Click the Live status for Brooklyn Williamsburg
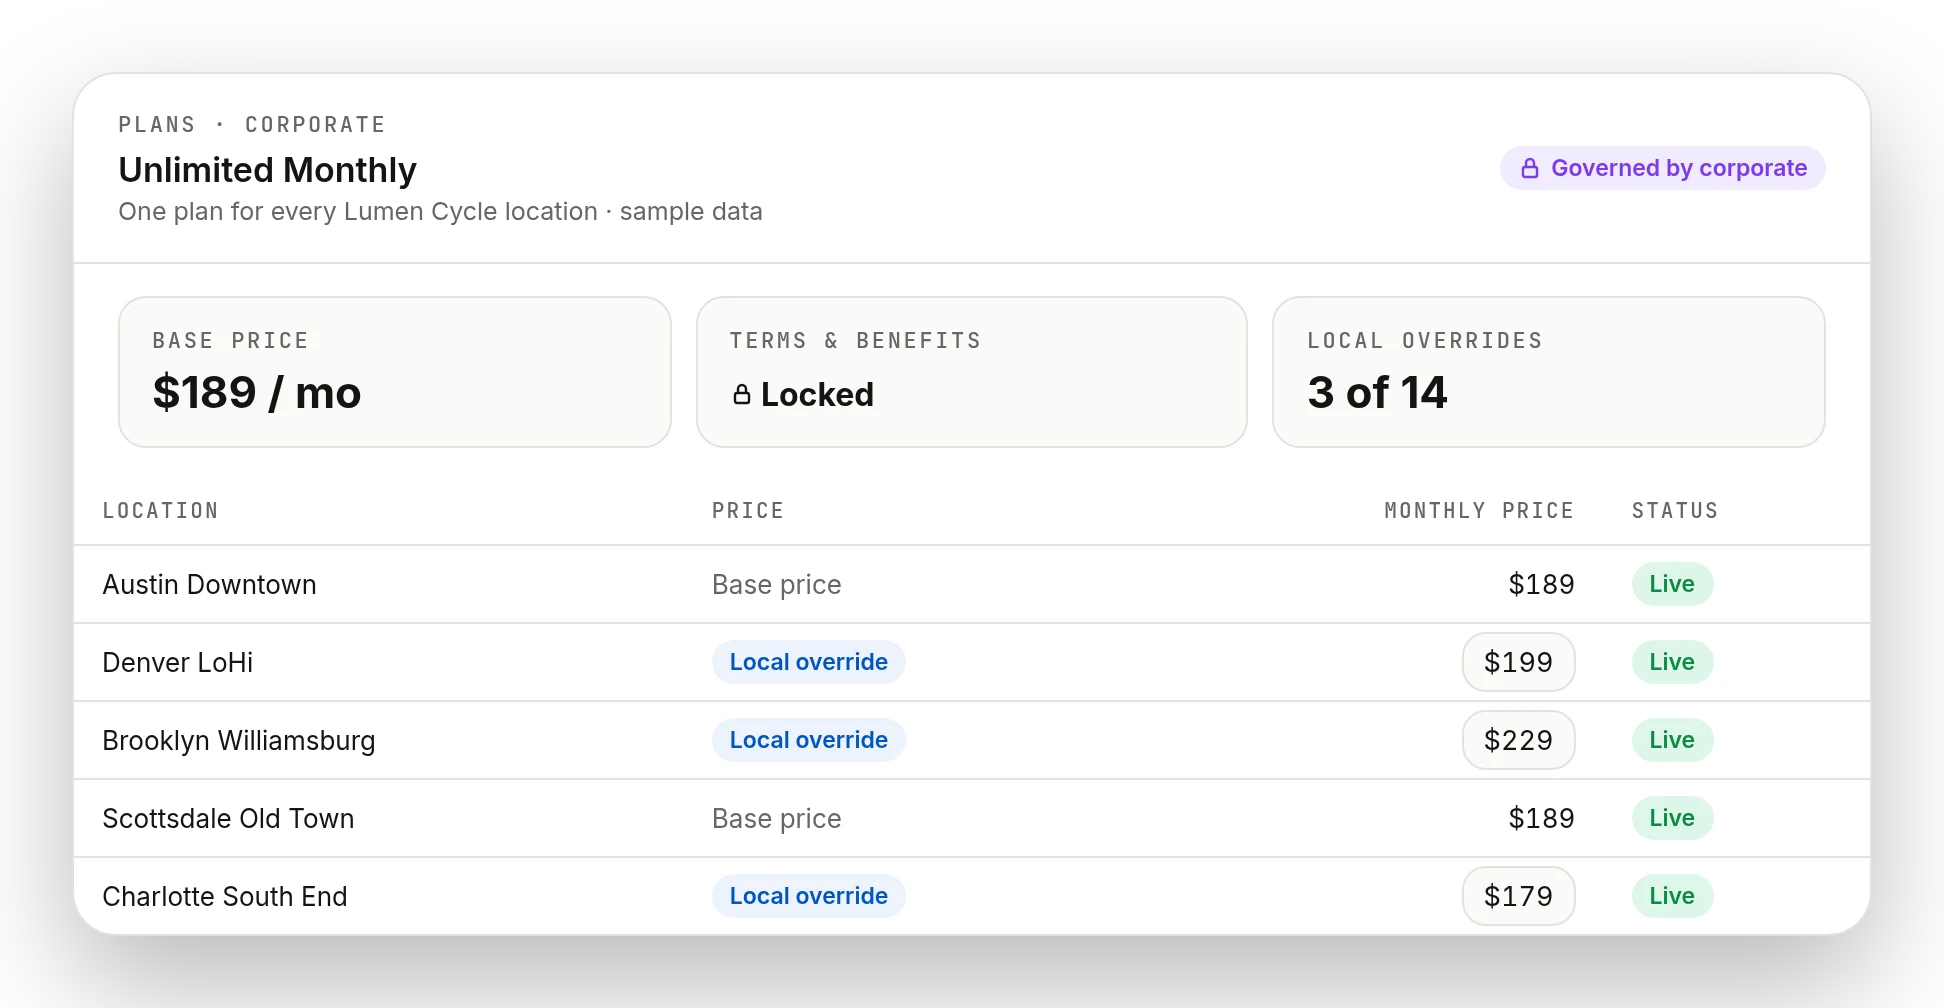1944x1008 pixels. [1672, 740]
